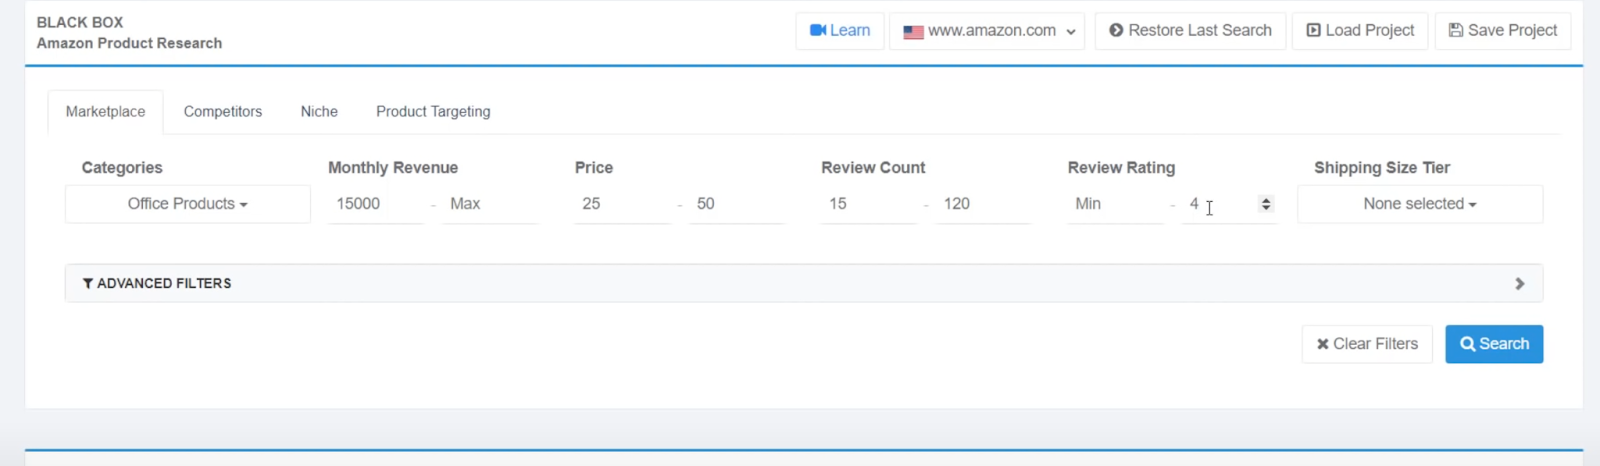Focus the Review Count minimum field
The width and height of the screenshot is (1600, 466).
[x=867, y=204]
